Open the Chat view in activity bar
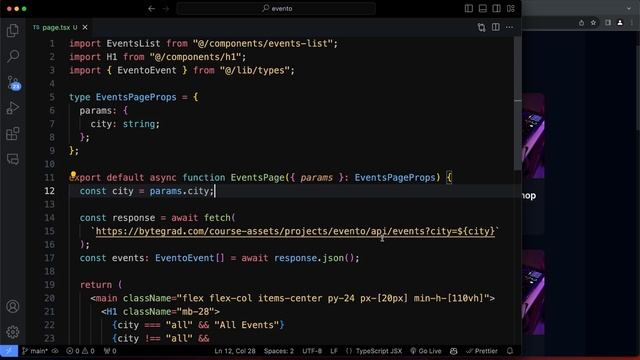Screen dimensions: 640x360 (13, 159)
